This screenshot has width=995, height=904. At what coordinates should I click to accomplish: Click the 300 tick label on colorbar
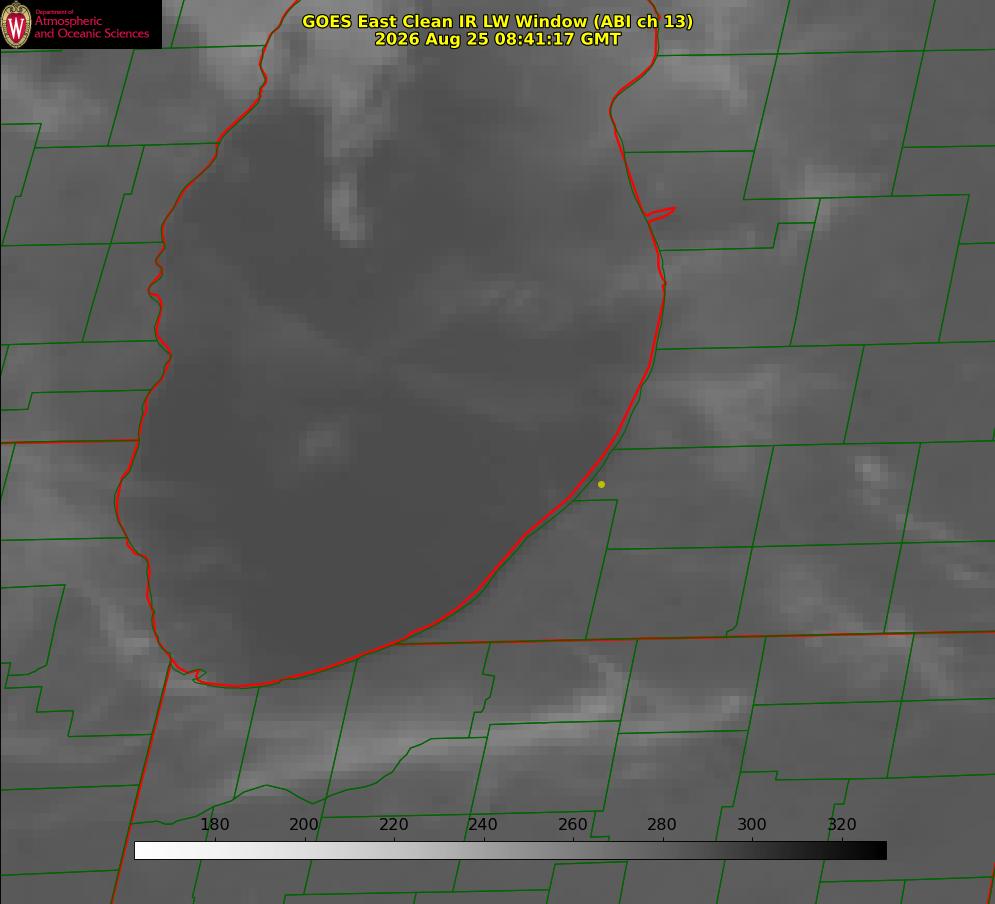(752, 824)
